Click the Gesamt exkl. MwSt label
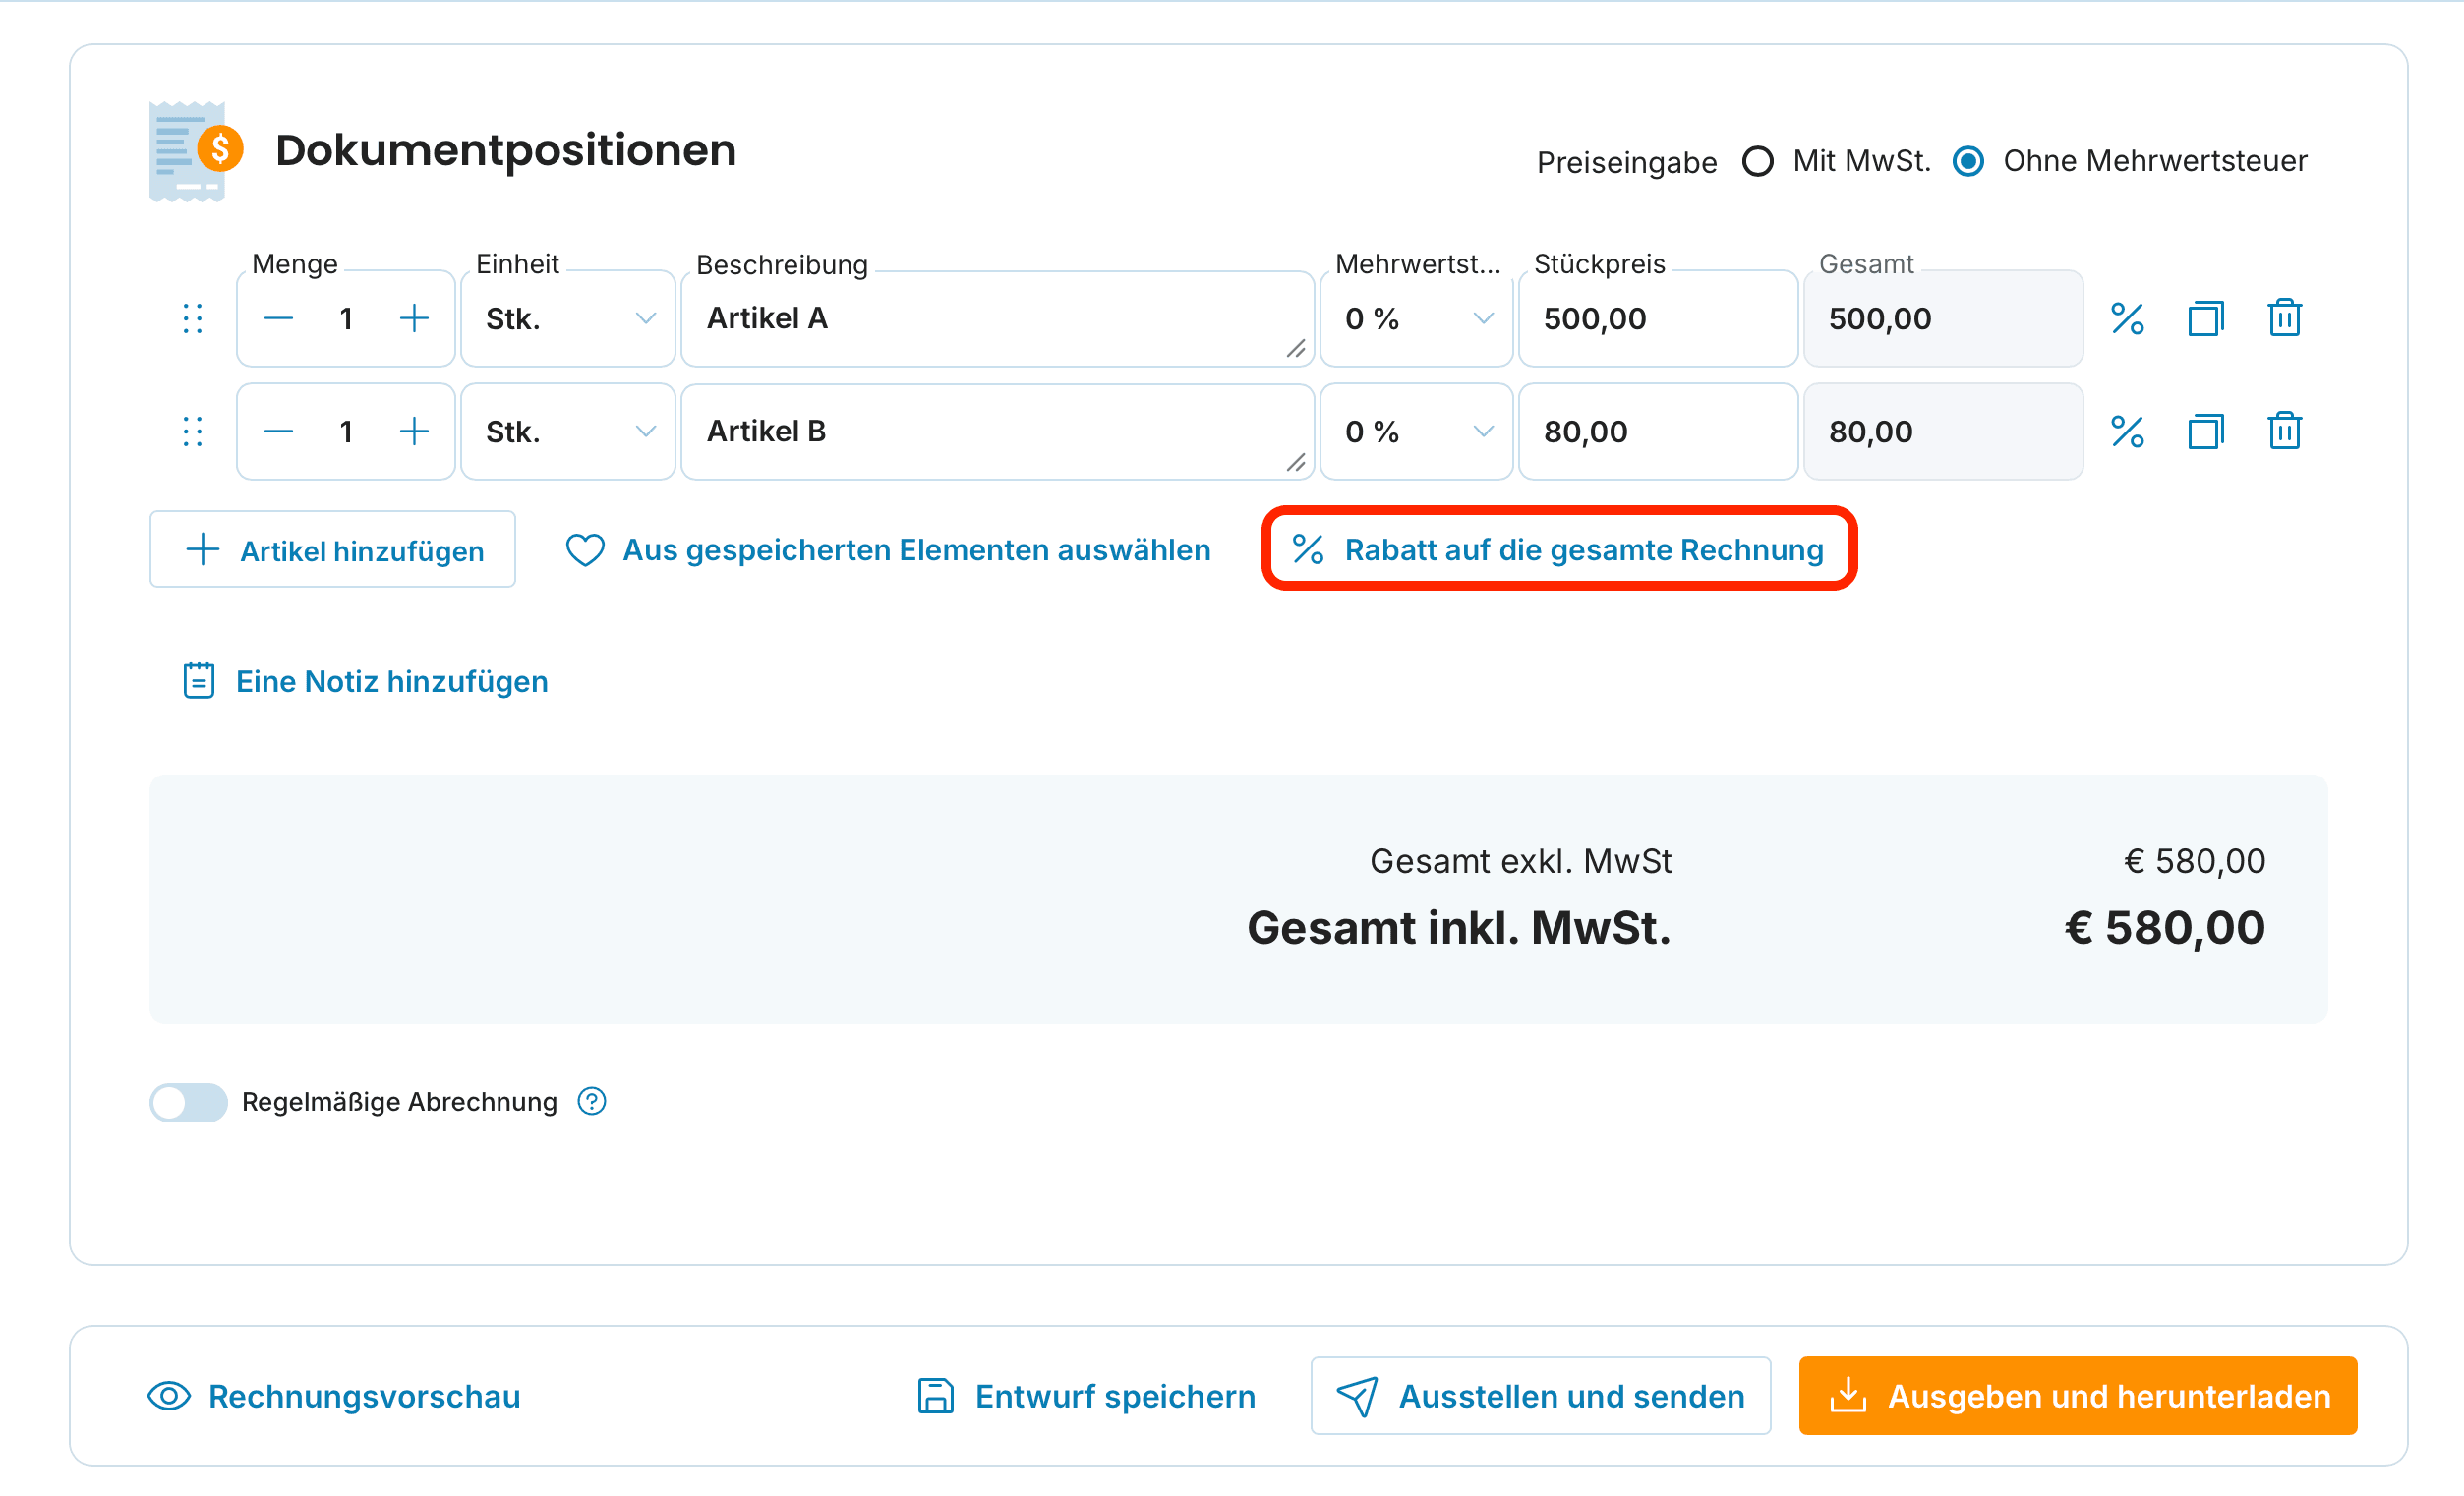The height and width of the screenshot is (1496, 2464). coord(1520,861)
